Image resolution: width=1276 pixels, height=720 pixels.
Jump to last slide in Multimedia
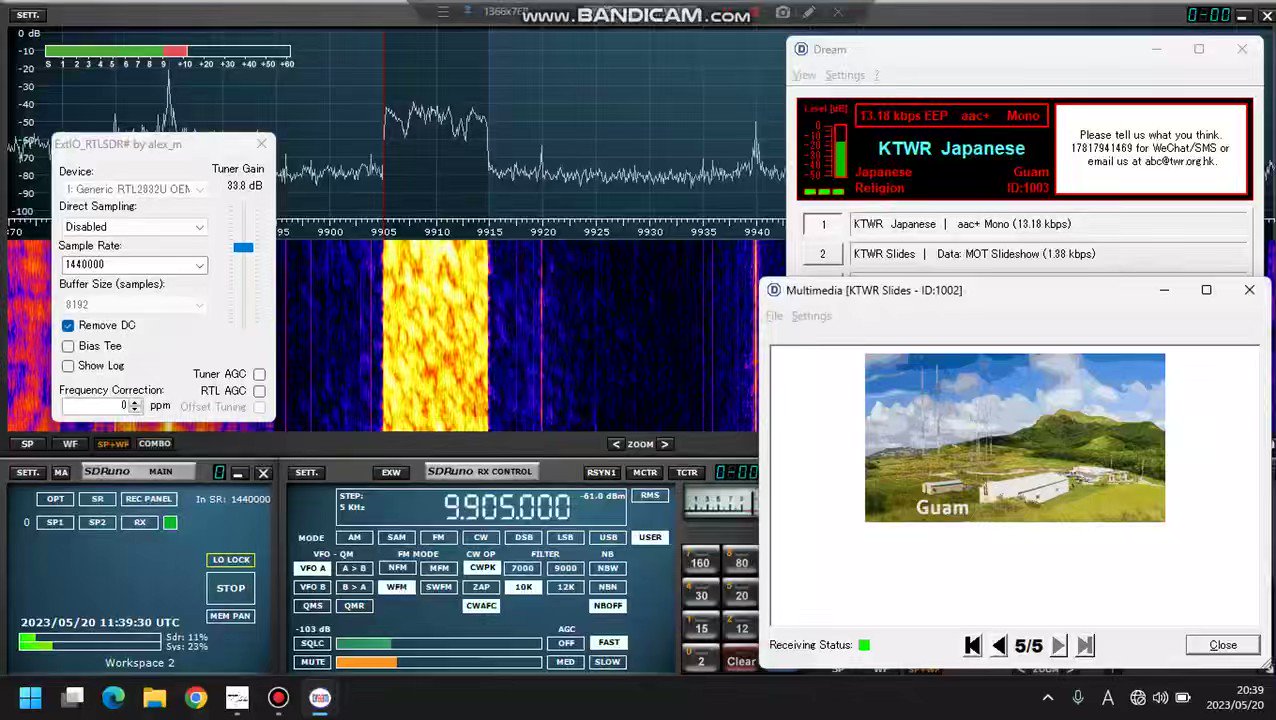[x=1085, y=646]
